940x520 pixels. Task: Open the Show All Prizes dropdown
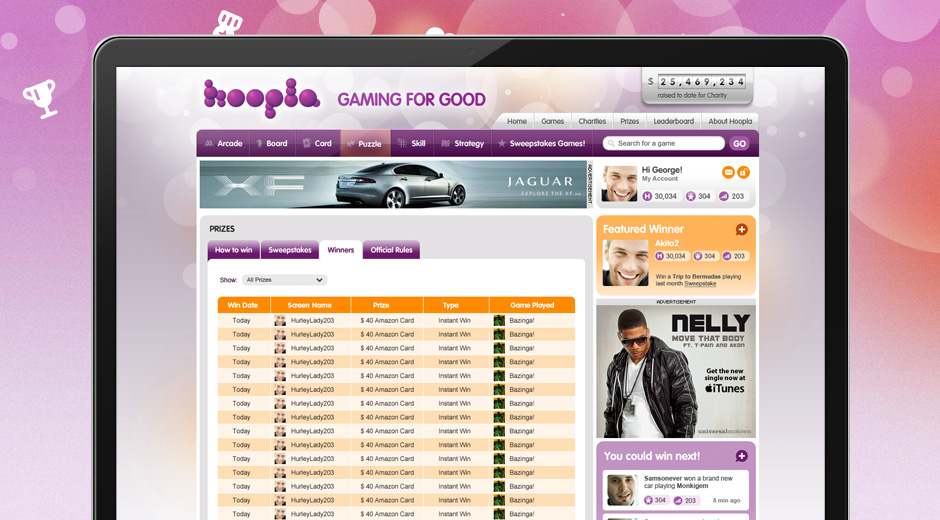(x=285, y=280)
